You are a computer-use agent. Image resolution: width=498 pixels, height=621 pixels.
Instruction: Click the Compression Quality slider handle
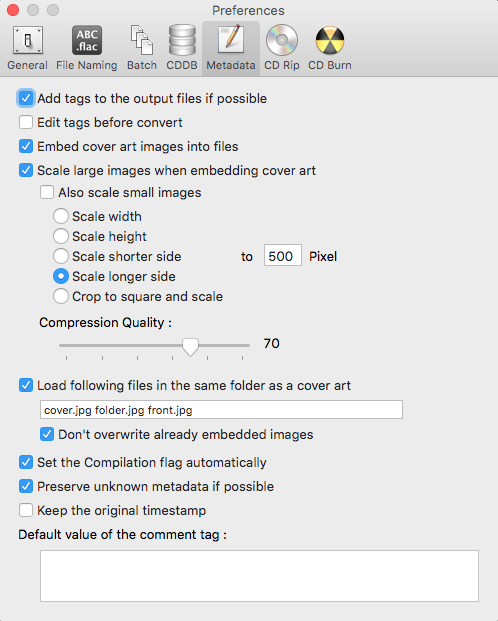click(x=190, y=347)
